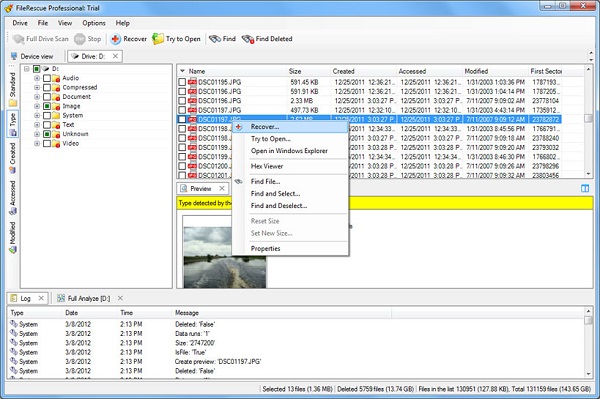Choose Find File... in context menu

290,181
